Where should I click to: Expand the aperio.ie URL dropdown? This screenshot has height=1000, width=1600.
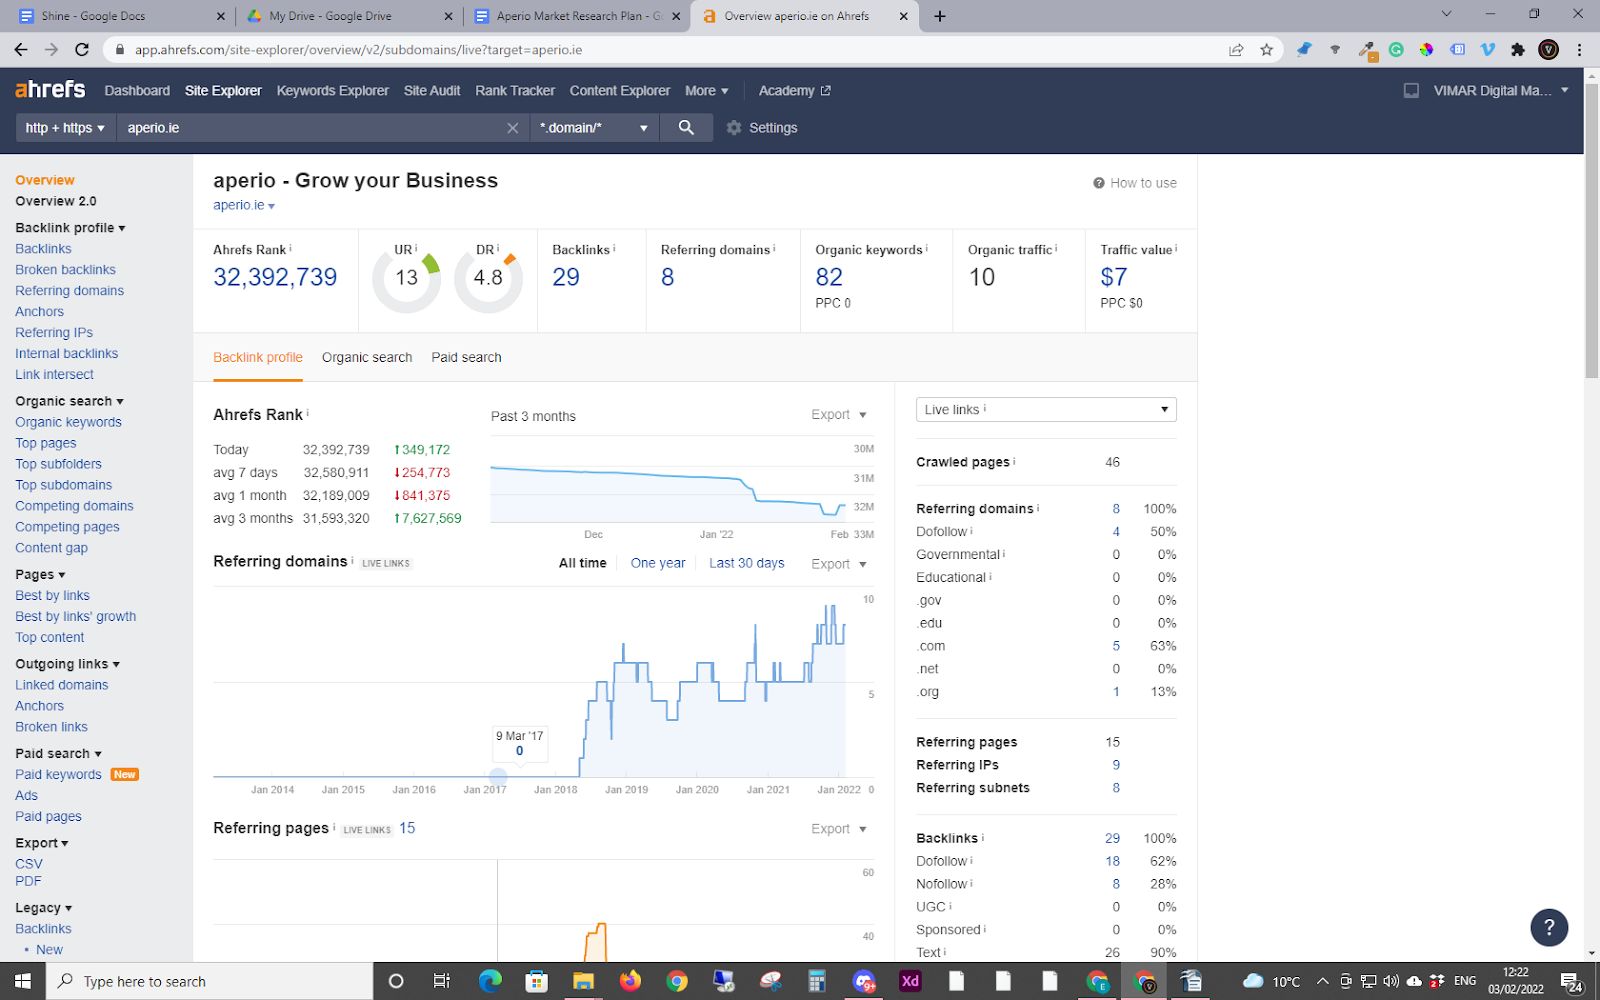[244, 205]
